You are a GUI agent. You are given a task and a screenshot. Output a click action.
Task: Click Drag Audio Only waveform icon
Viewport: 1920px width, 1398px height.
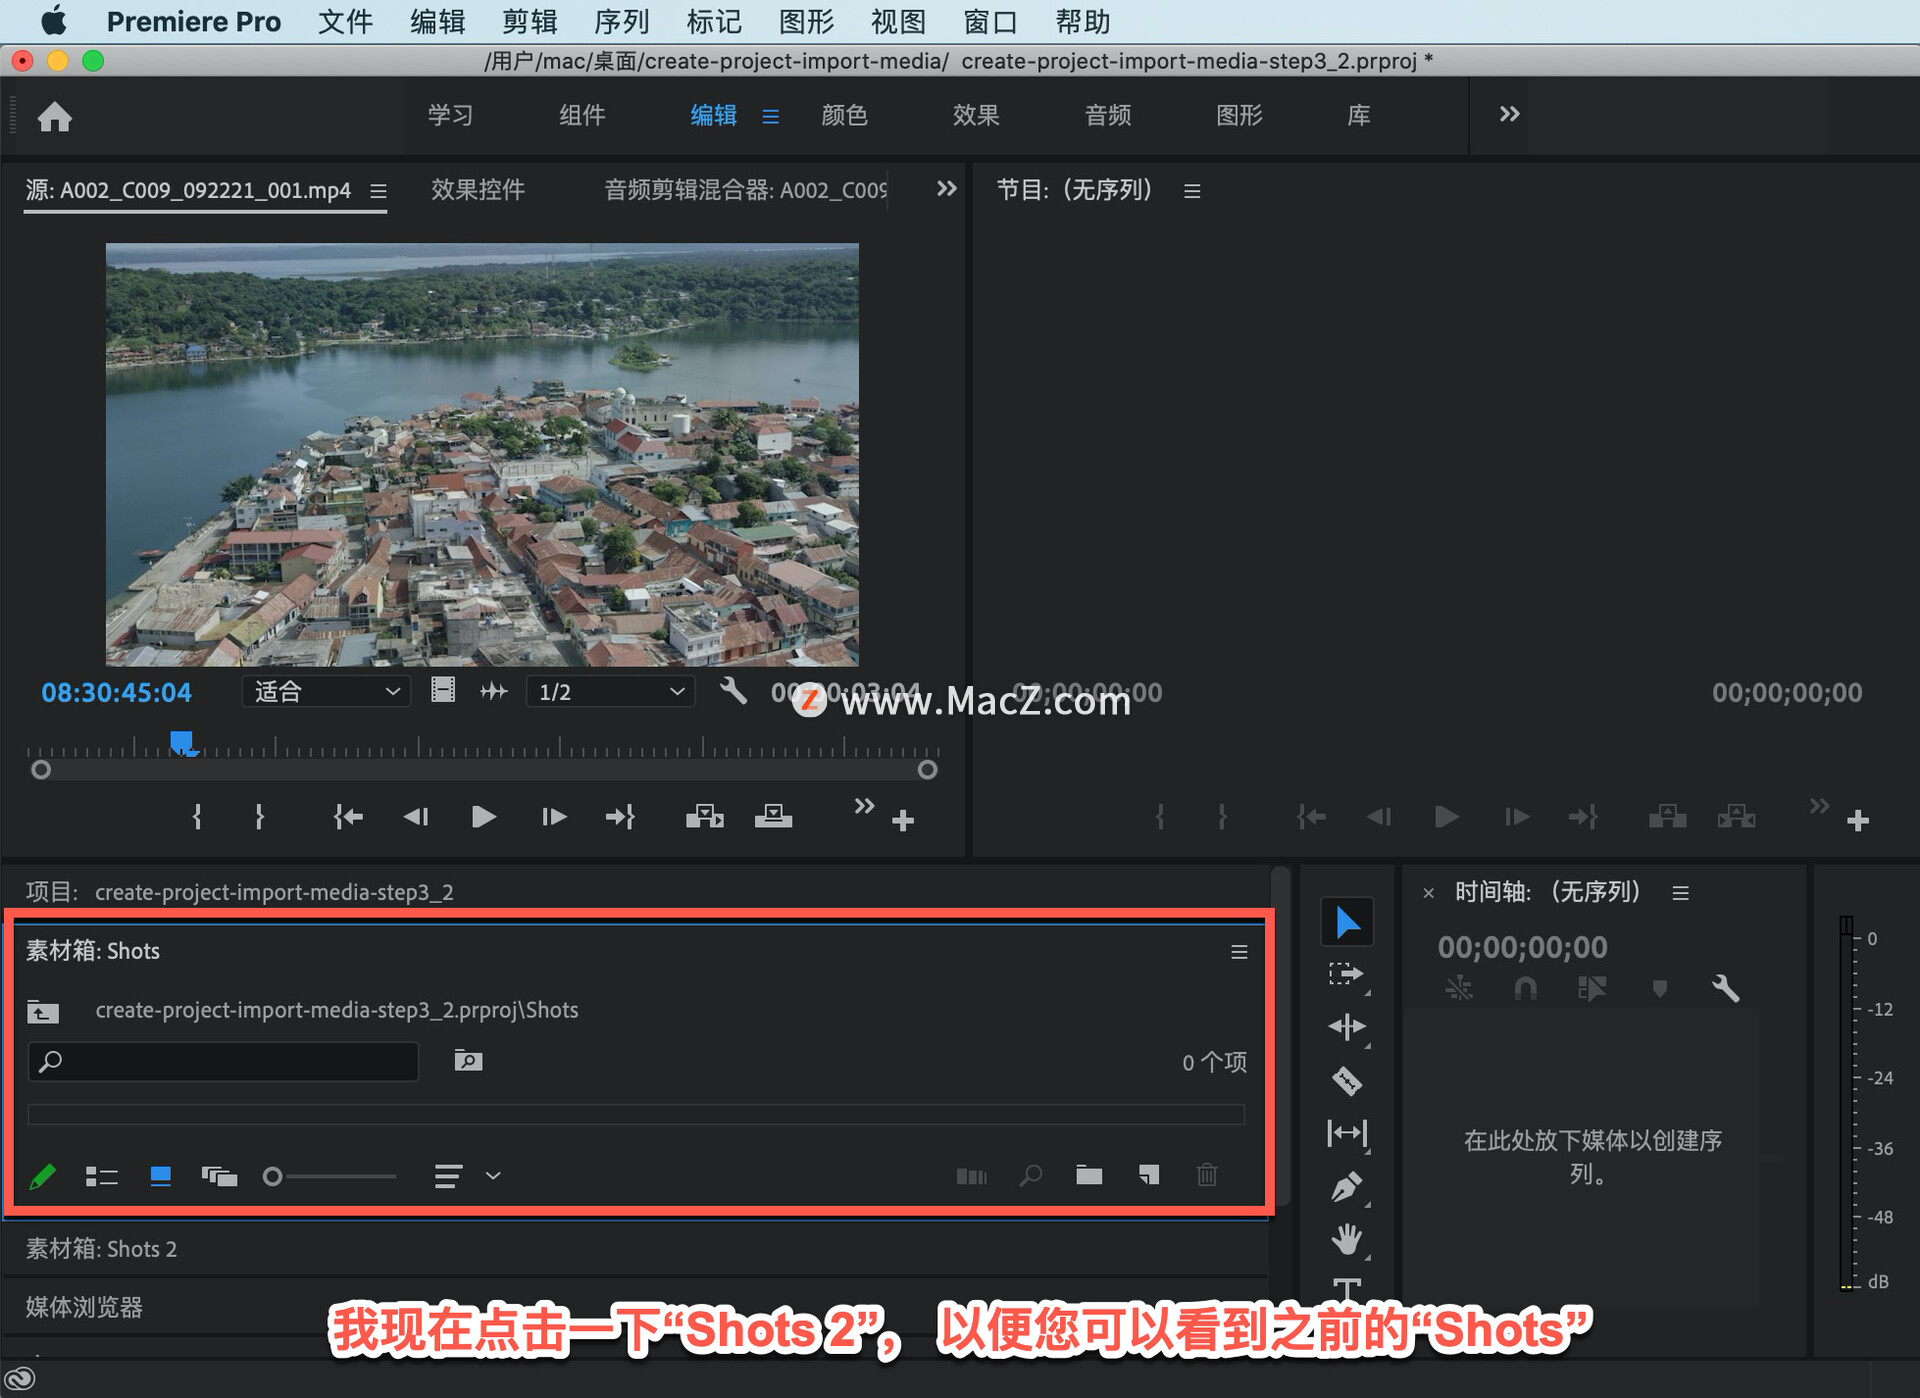[x=494, y=691]
